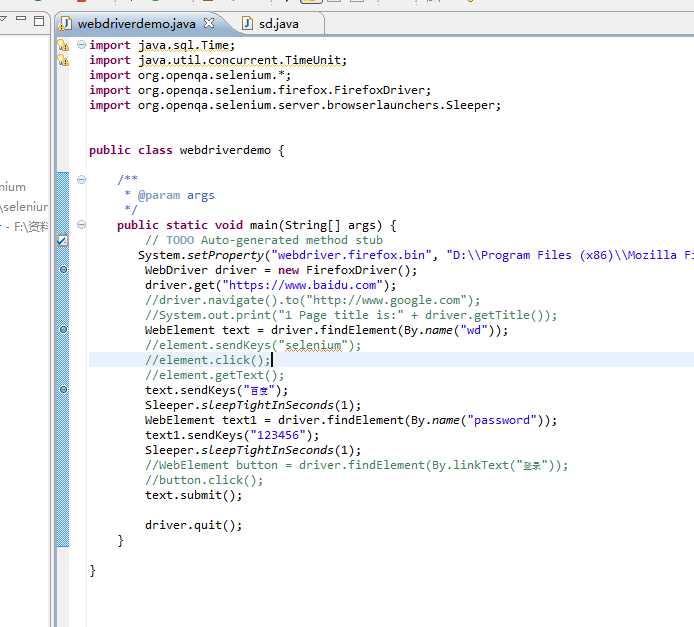
Task: Click the warning marker beside import java.util.concurrent.TimeUnit
Action: pyautogui.click(x=63, y=60)
